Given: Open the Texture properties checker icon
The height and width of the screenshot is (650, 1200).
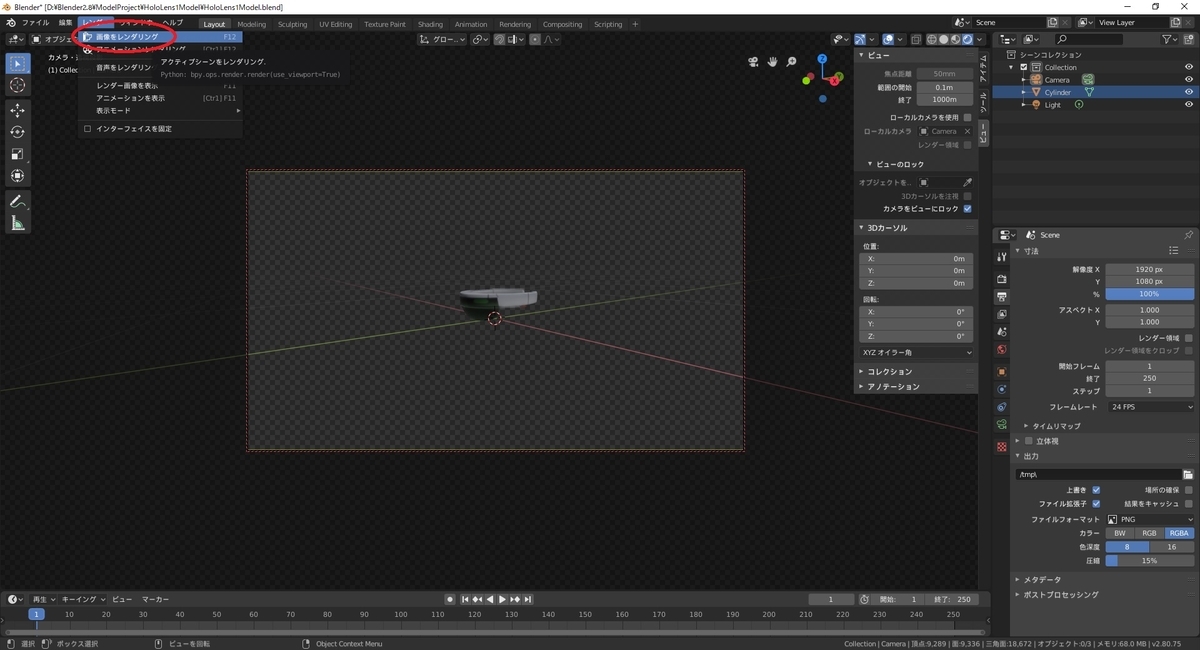Looking at the screenshot, I should coord(1002,446).
